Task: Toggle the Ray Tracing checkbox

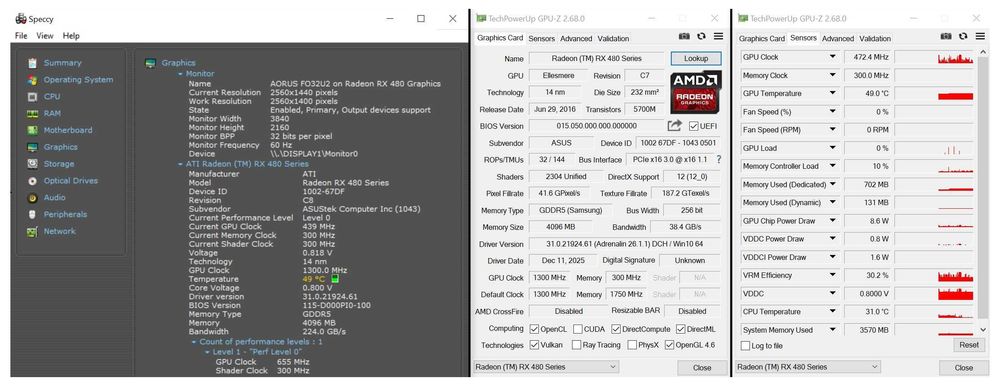Action: [x=577, y=345]
